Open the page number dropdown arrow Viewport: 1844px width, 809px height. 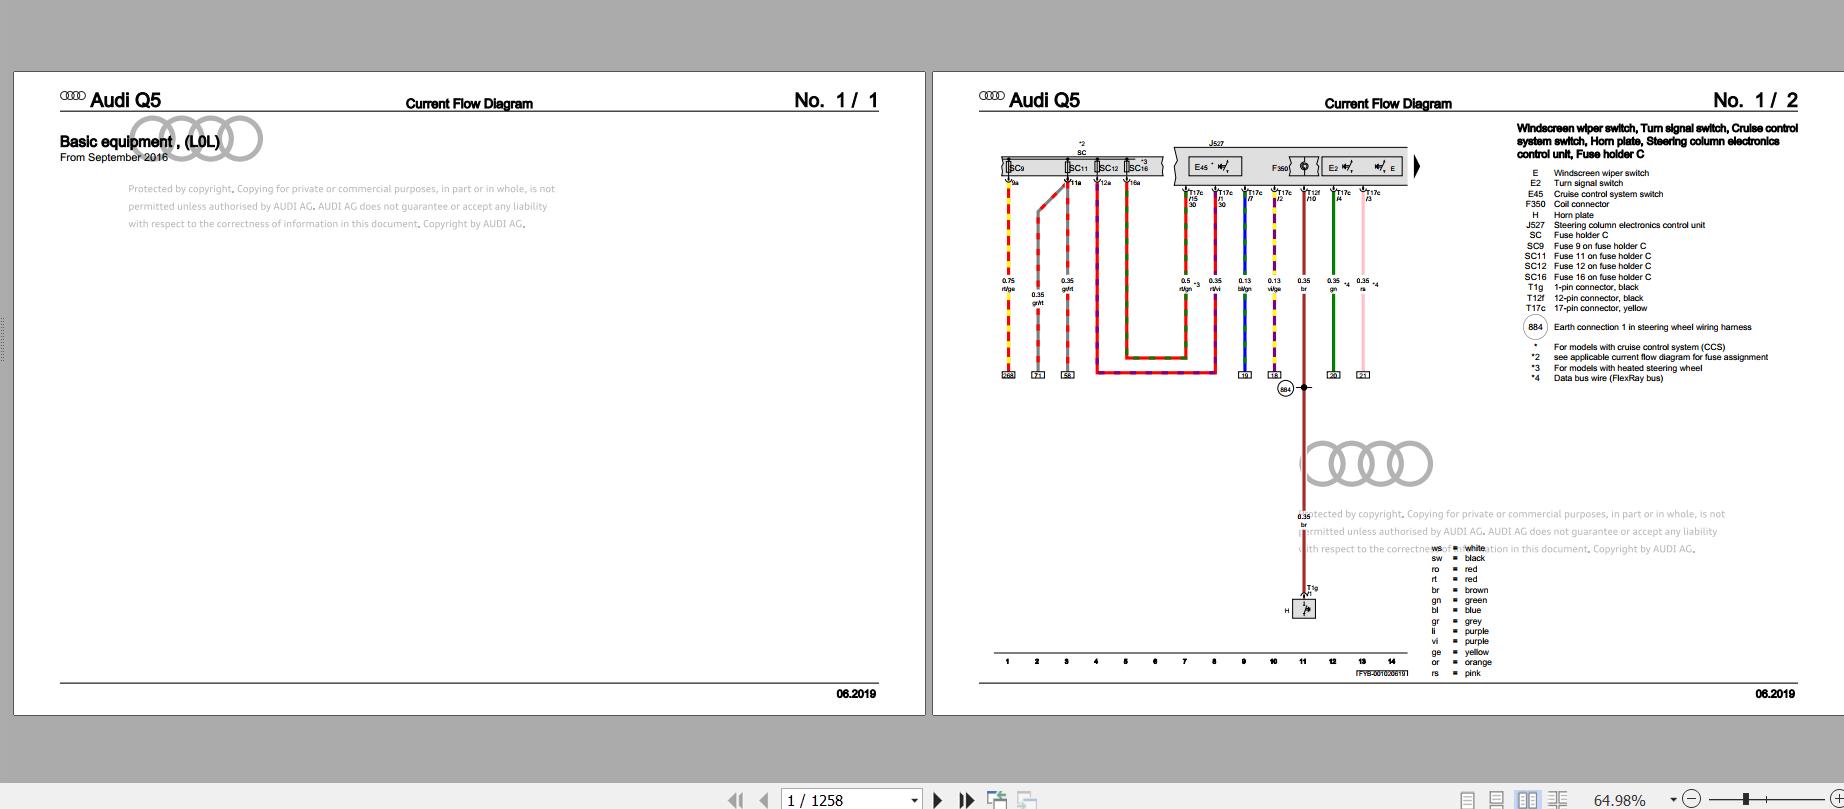pyautogui.click(x=914, y=800)
